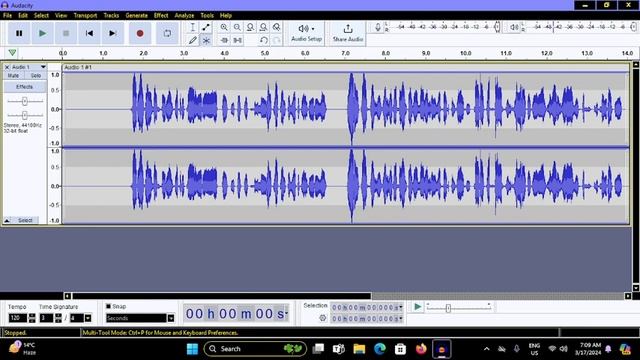Trim audio outside selection icon

224,40
